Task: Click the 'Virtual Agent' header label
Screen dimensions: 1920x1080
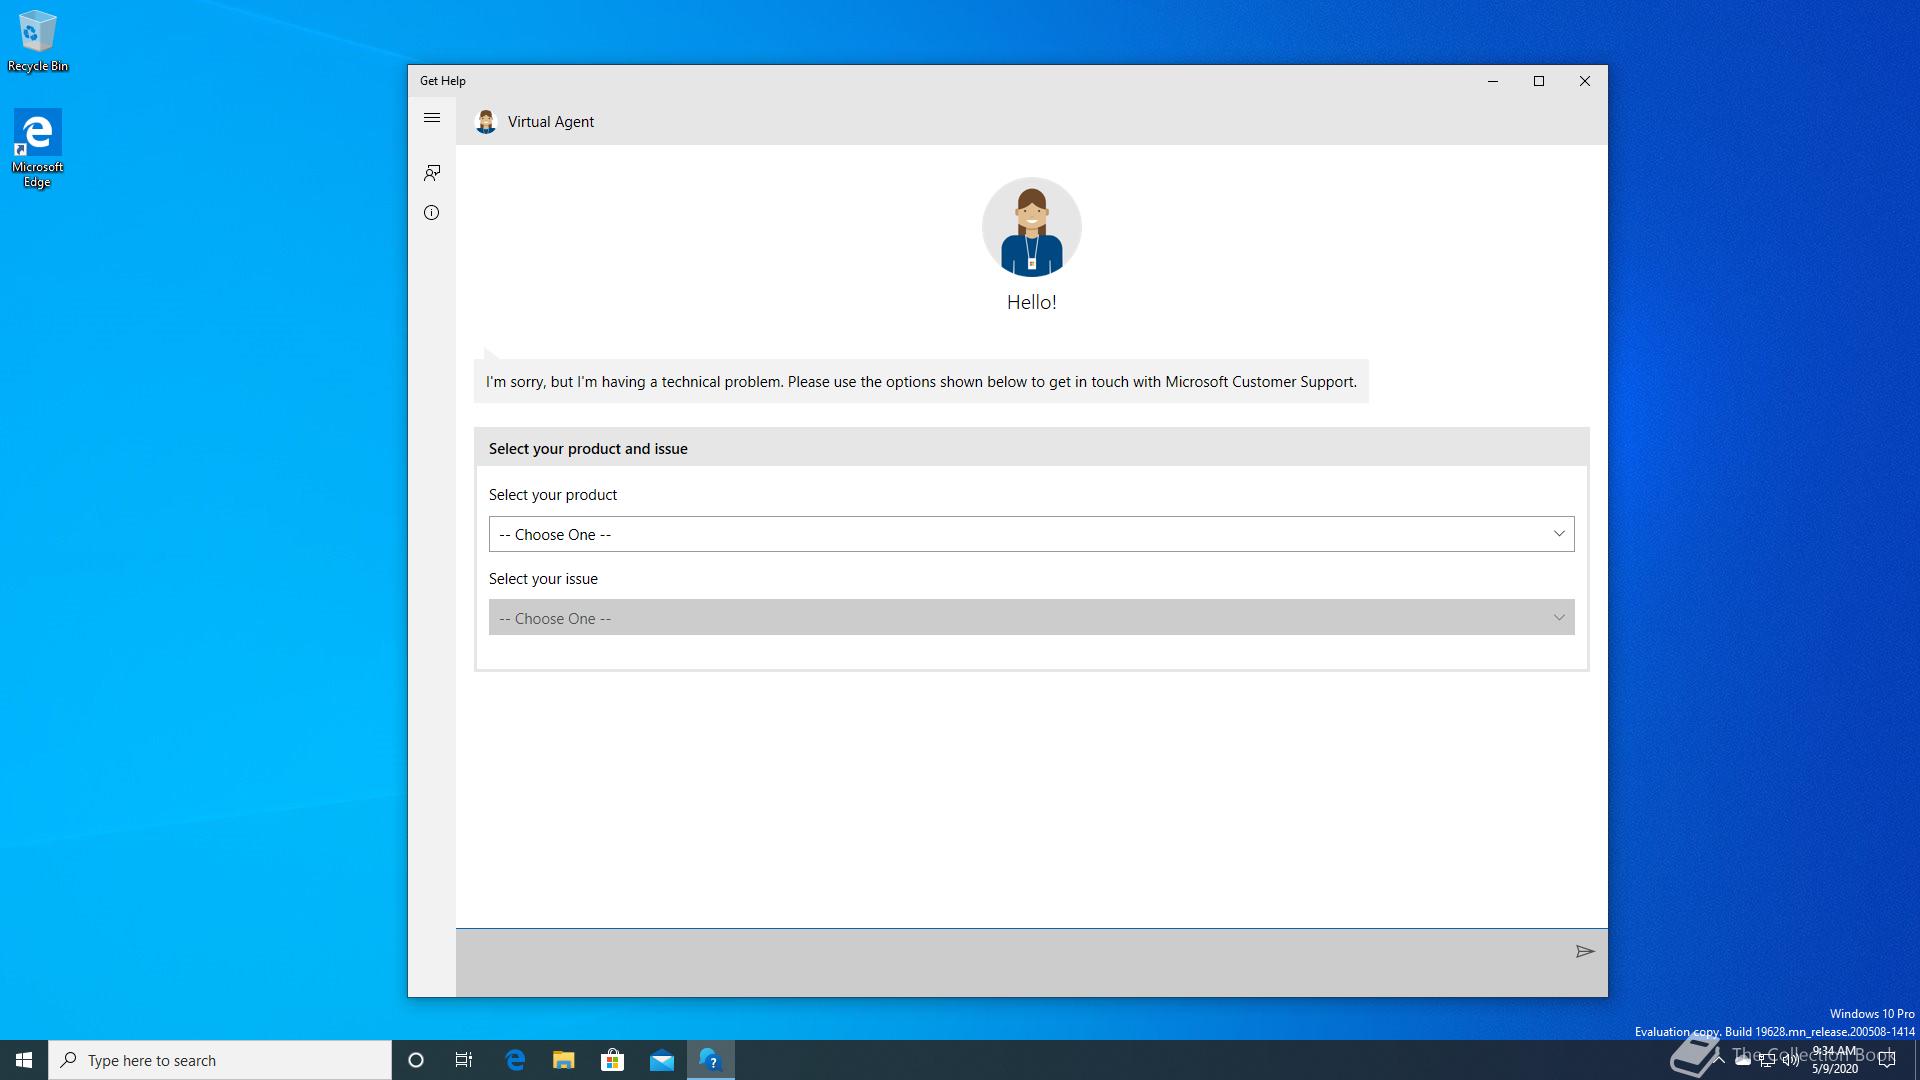Action: click(x=551, y=122)
